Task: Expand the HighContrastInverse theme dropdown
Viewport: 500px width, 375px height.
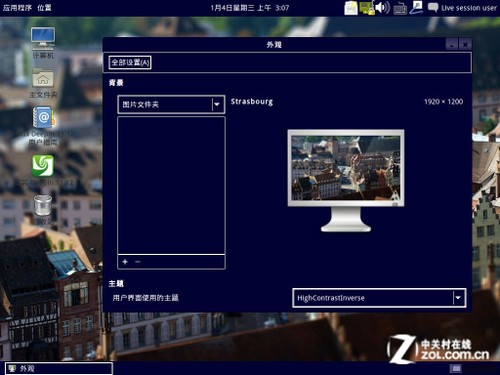Action: pyautogui.click(x=379, y=298)
